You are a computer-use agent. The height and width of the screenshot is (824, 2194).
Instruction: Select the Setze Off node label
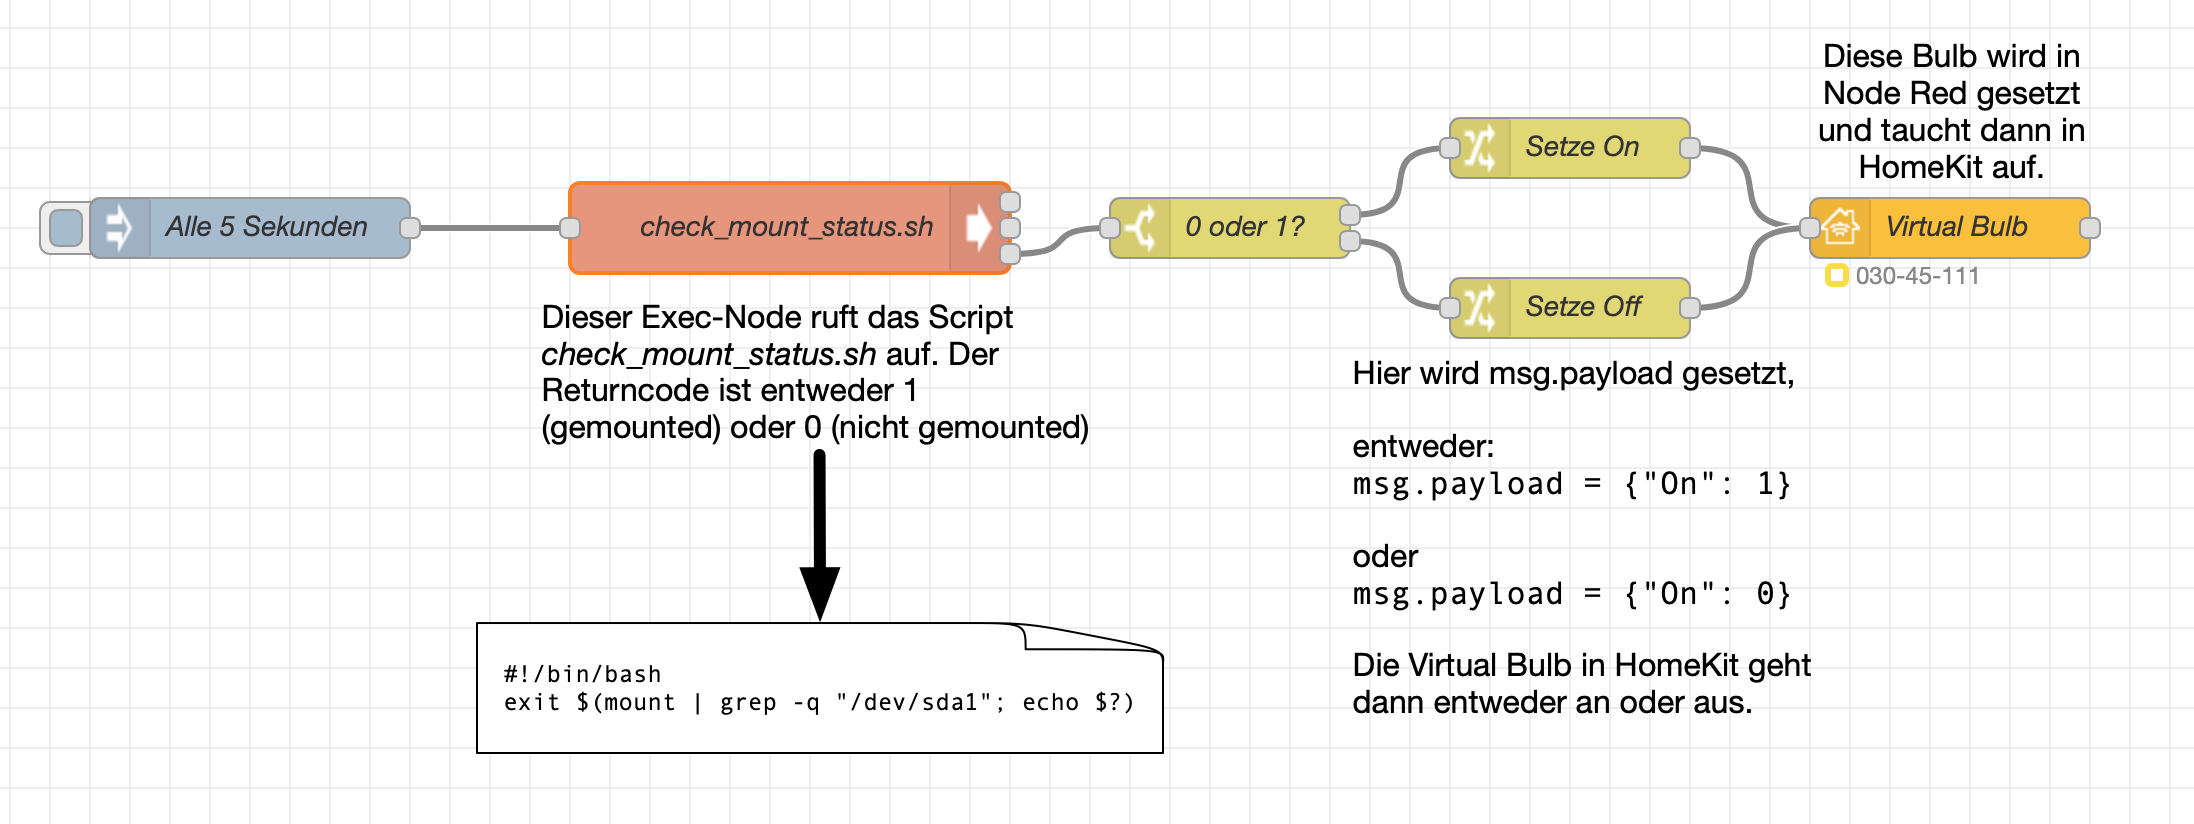1583,307
